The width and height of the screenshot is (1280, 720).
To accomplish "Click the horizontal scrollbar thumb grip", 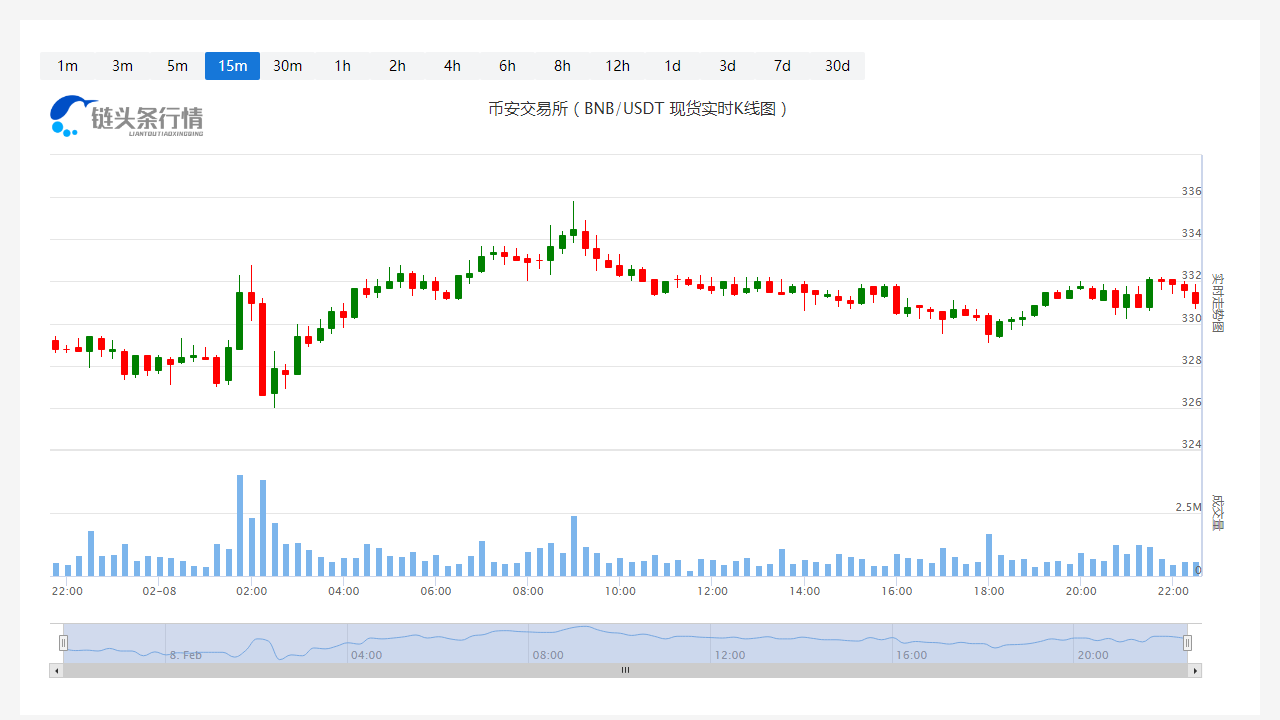I will 625,670.
